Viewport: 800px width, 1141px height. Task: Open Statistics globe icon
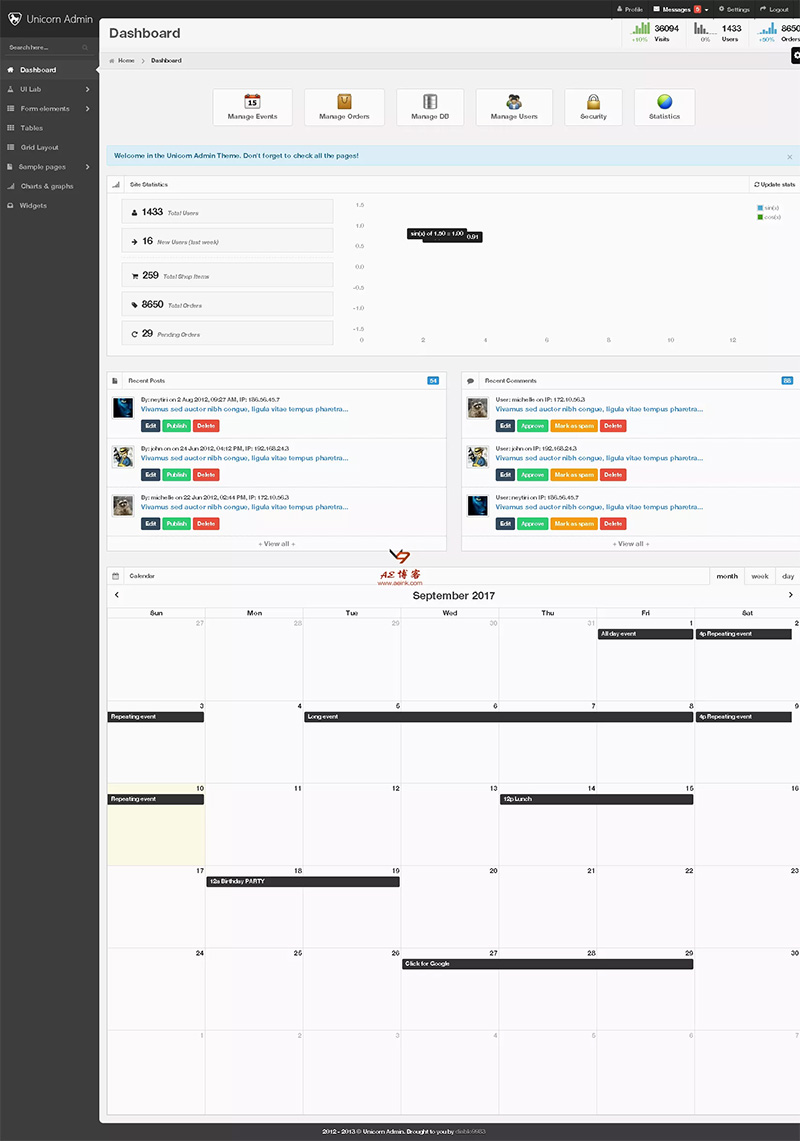[665, 101]
